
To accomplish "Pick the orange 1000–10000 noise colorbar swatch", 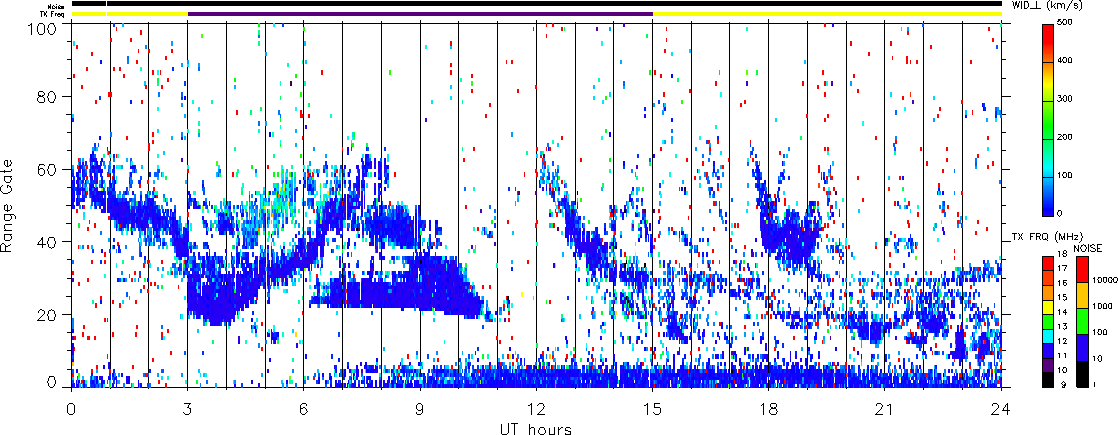I will point(1082,295).
